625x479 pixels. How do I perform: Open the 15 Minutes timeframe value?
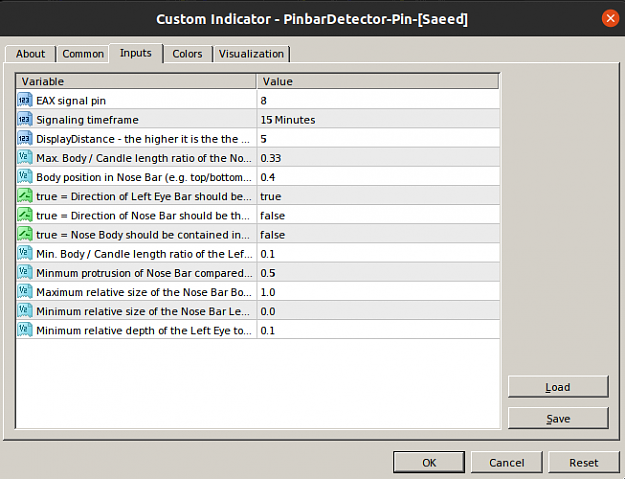click(x=378, y=120)
